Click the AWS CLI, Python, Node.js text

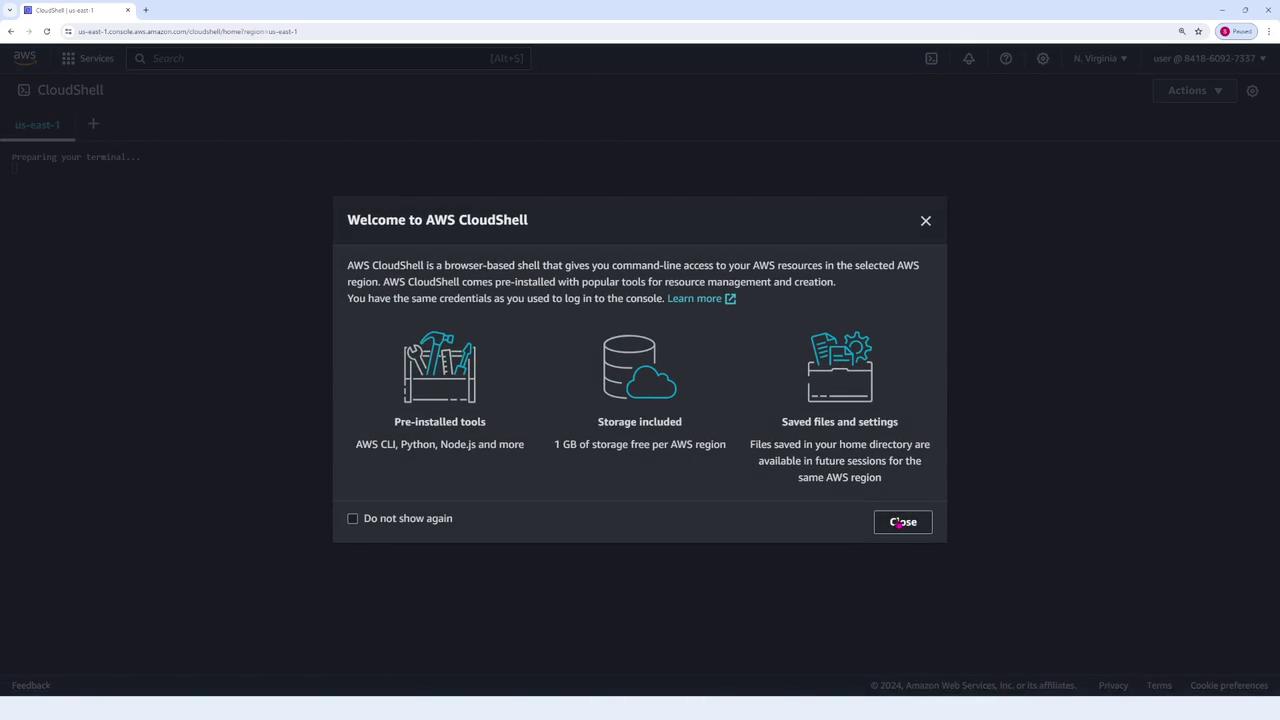pos(440,445)
